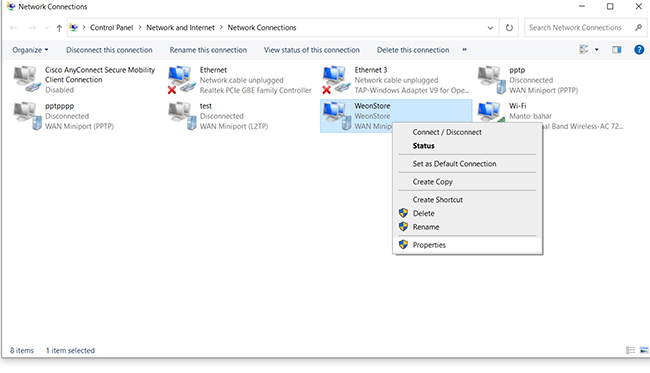Image resolution: width=650 pixels, height=373 pixels.
Task: Navigate back with the back arrow
Action: click(x=14, y=28)
